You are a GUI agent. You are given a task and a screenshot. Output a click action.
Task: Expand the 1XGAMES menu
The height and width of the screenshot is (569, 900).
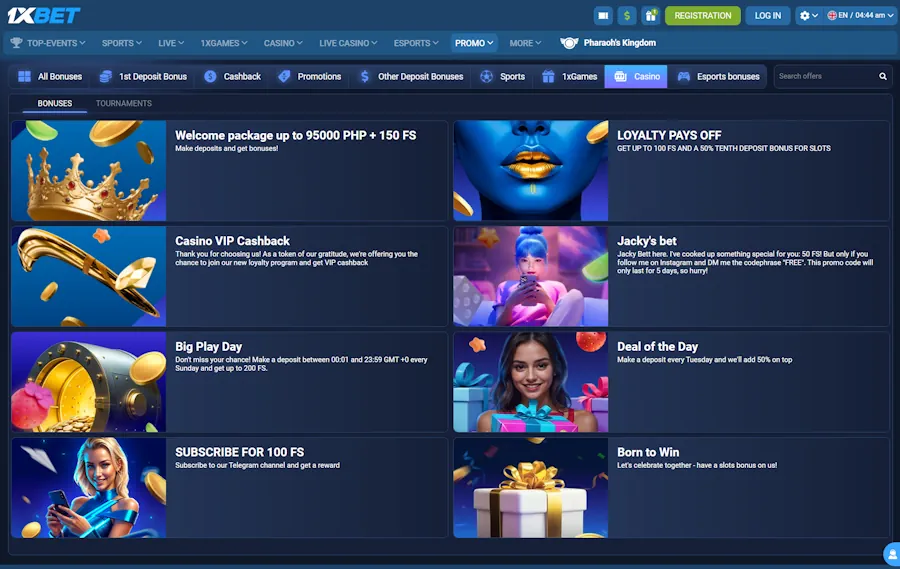pos(224,43)
